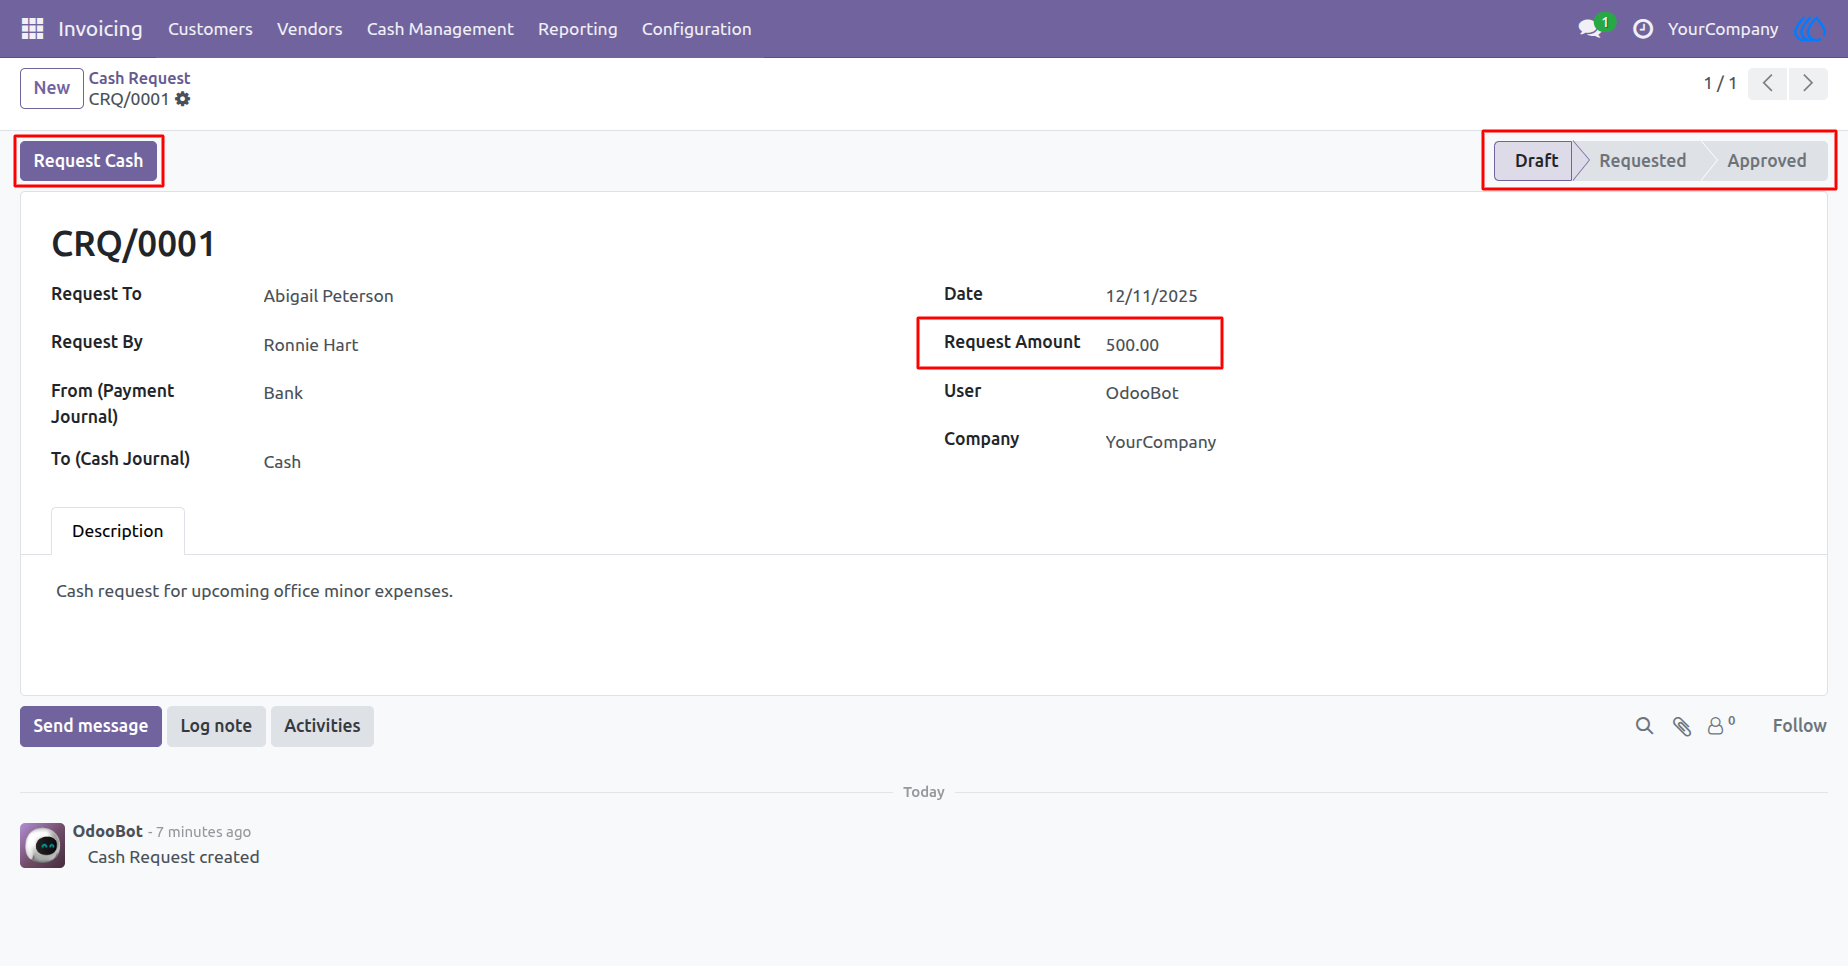Open the Configuration menu
This screenshot has height=966, width=1848.
coord(697,29)
